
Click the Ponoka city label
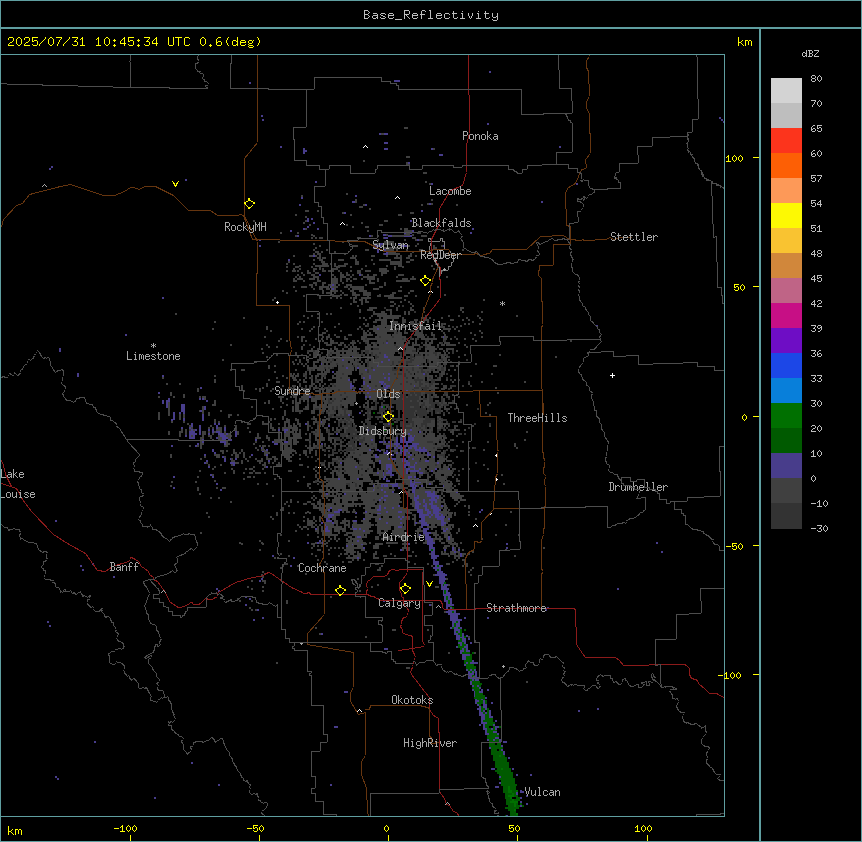pyautogui.click(x=480, y=136)
